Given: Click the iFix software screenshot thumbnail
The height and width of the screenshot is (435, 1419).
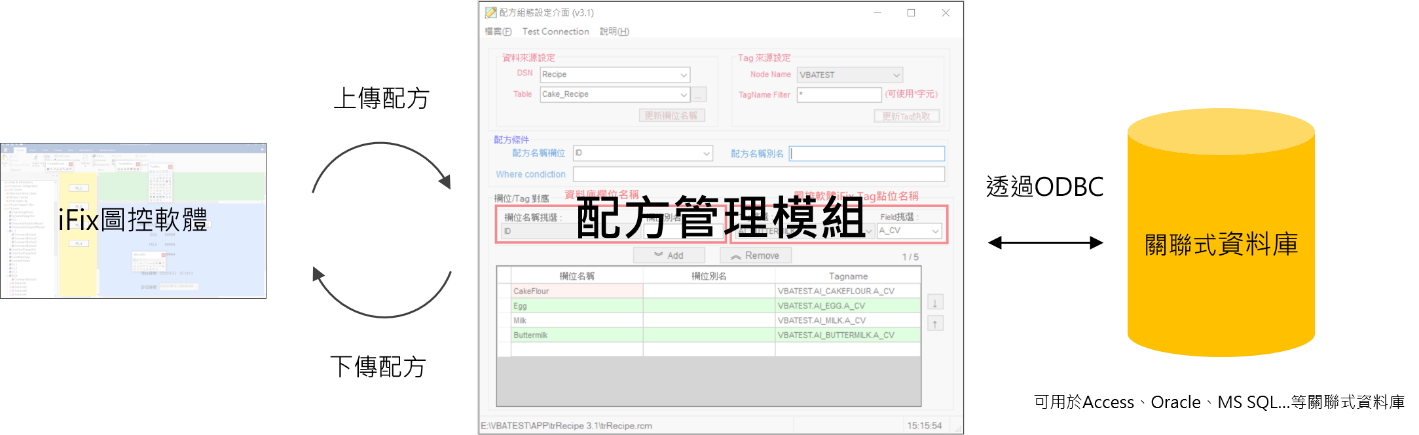Looking at the screenshot, I should [x=133, y=220].
